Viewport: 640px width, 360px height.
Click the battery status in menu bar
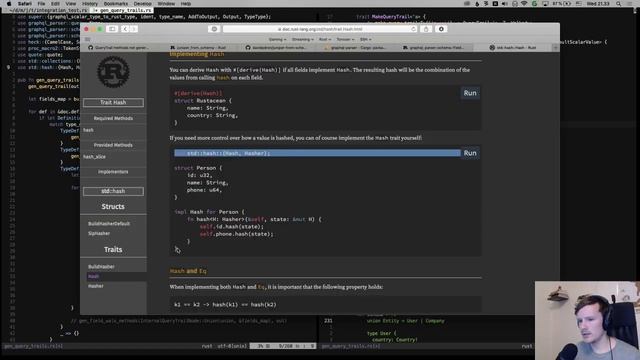[x=562, y=4]
